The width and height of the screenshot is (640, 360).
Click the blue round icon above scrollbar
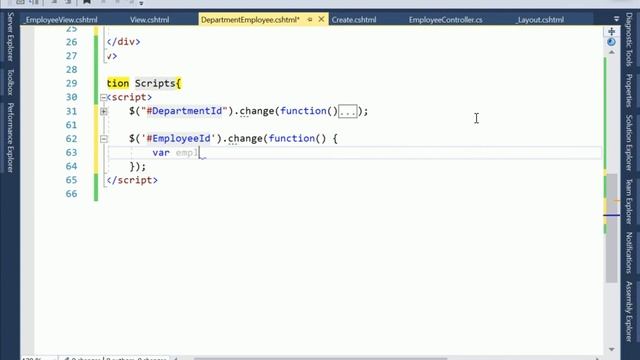click(611, 42)
